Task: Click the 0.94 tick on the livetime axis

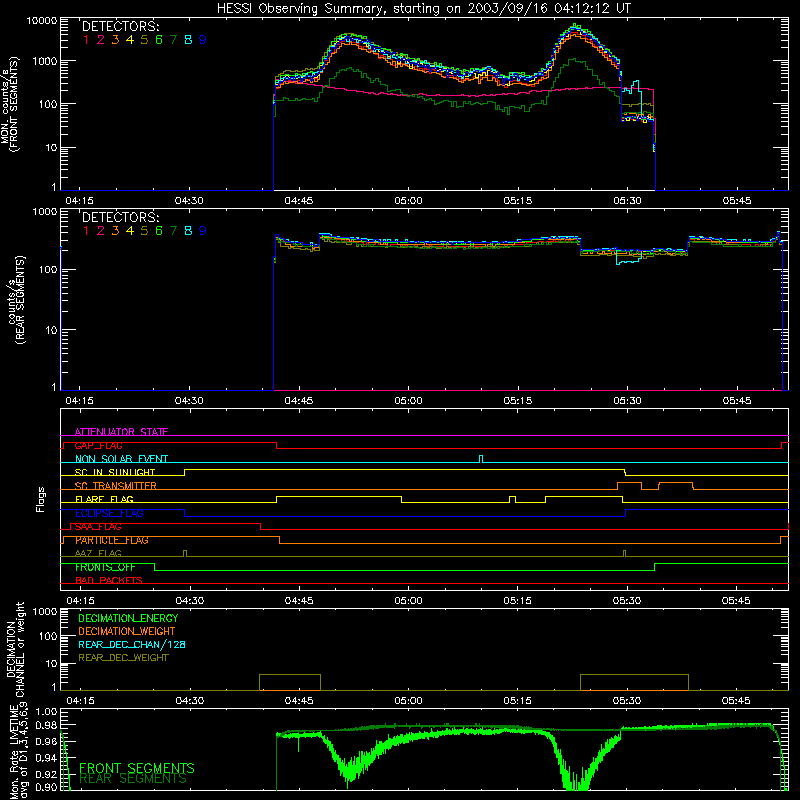Action: click(x=47, y=758)
